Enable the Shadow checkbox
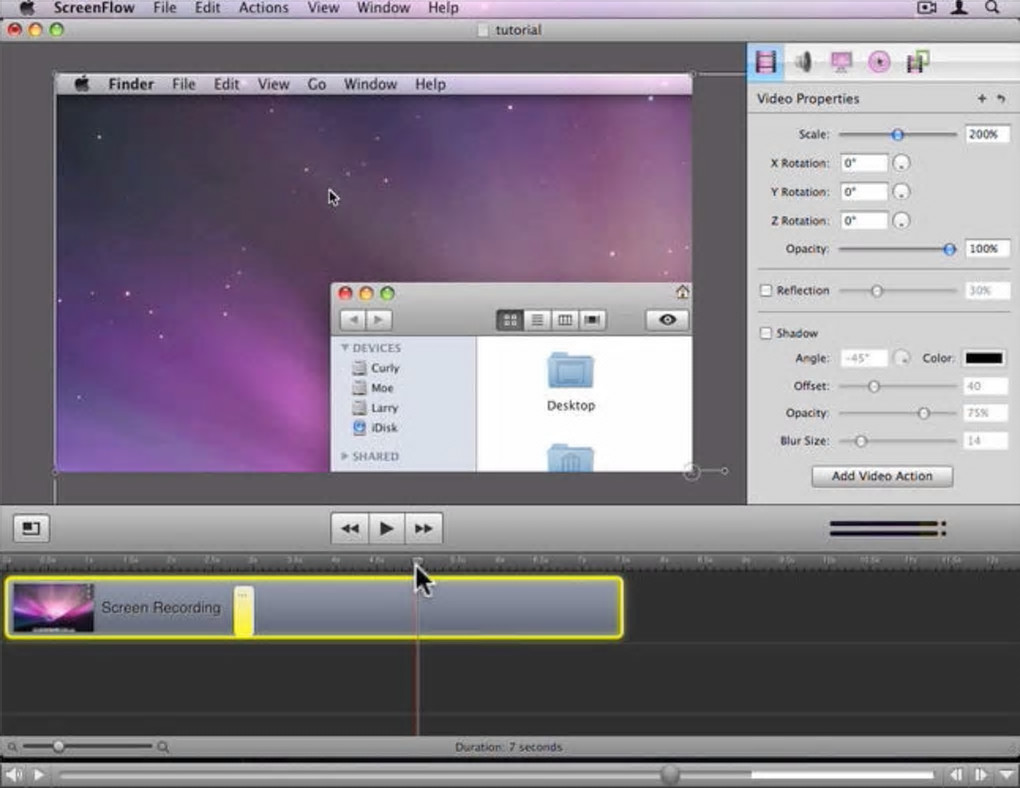The image size is (1020, 788). click(x=766, y=333)
